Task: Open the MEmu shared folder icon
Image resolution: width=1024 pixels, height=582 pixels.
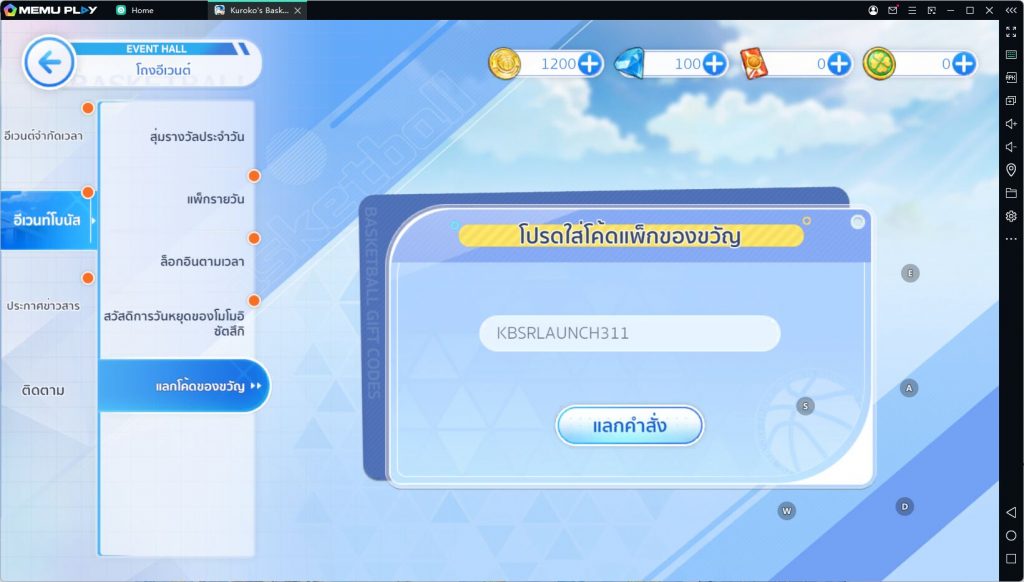Action: (x=1011, y=193)
